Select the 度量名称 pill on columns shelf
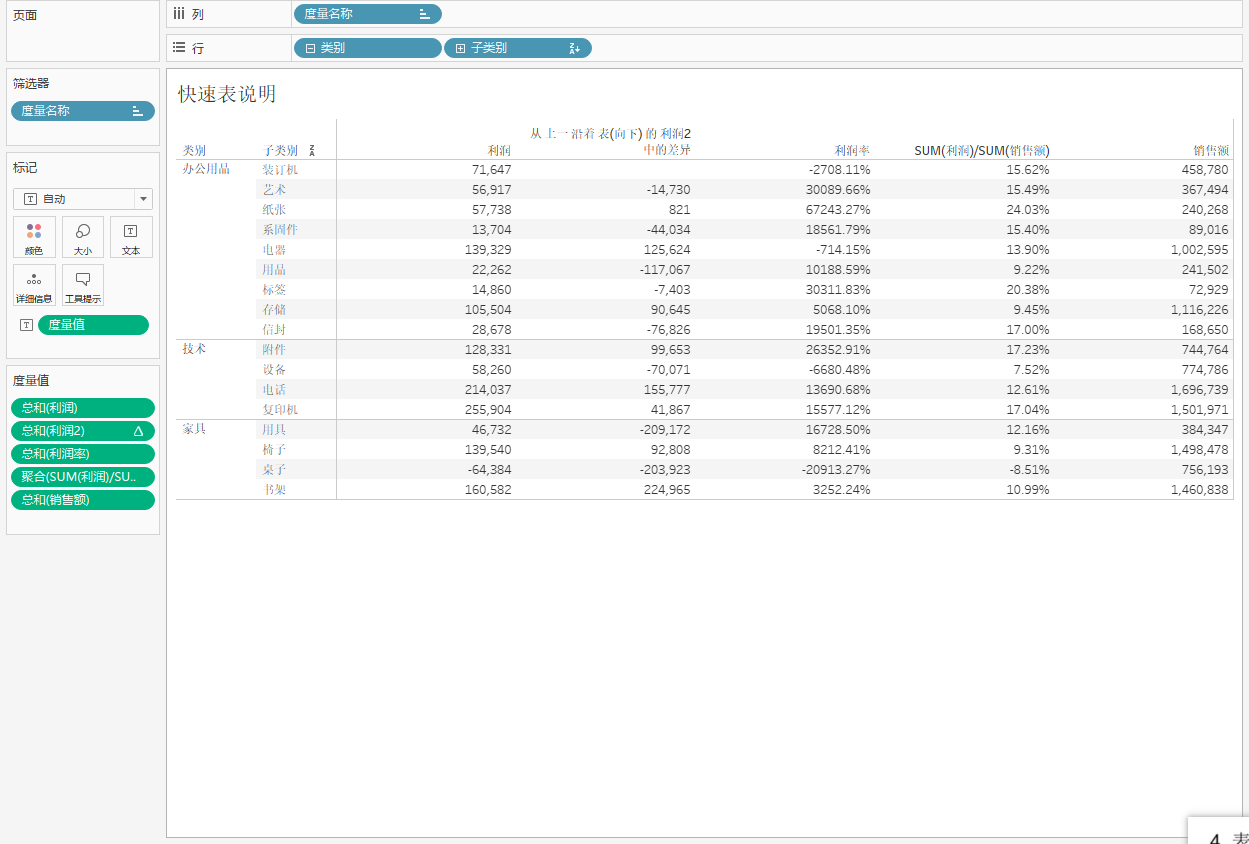 [367, 14]
